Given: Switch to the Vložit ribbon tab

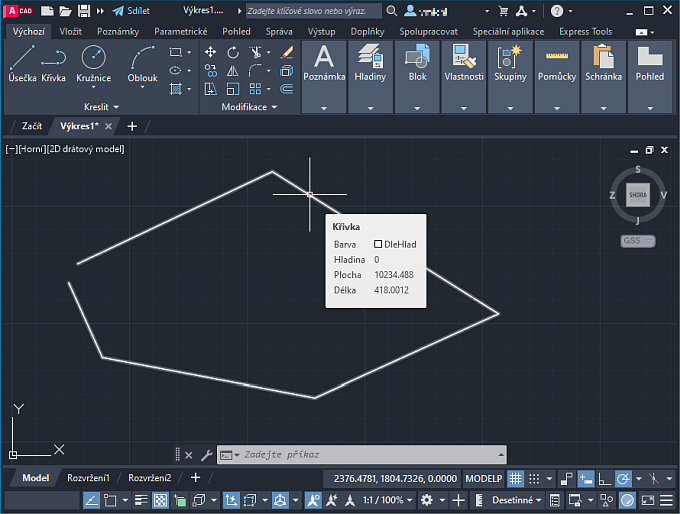Looking at the screenshot, I should (x=70, y=31).
